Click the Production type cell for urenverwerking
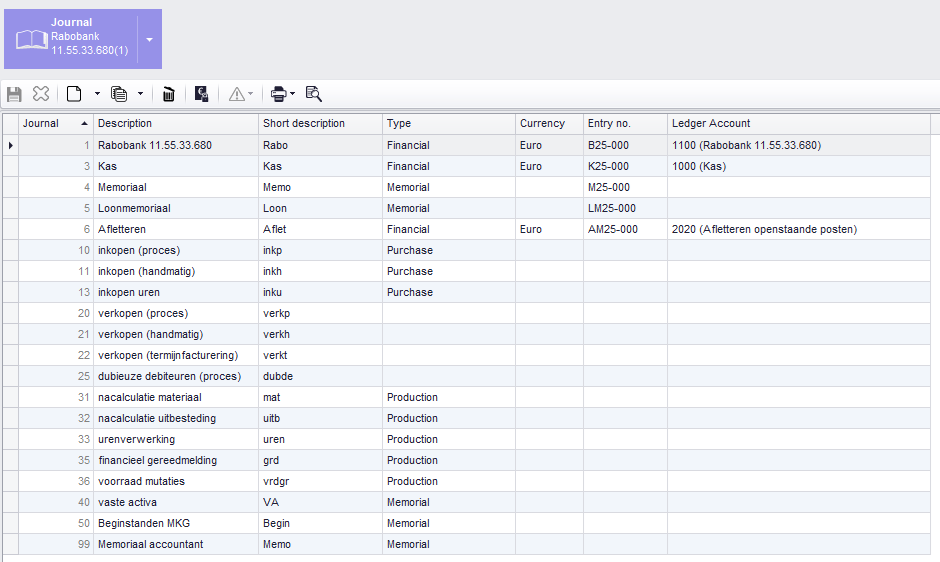This screenshot has height=562, width=940. 449,439
